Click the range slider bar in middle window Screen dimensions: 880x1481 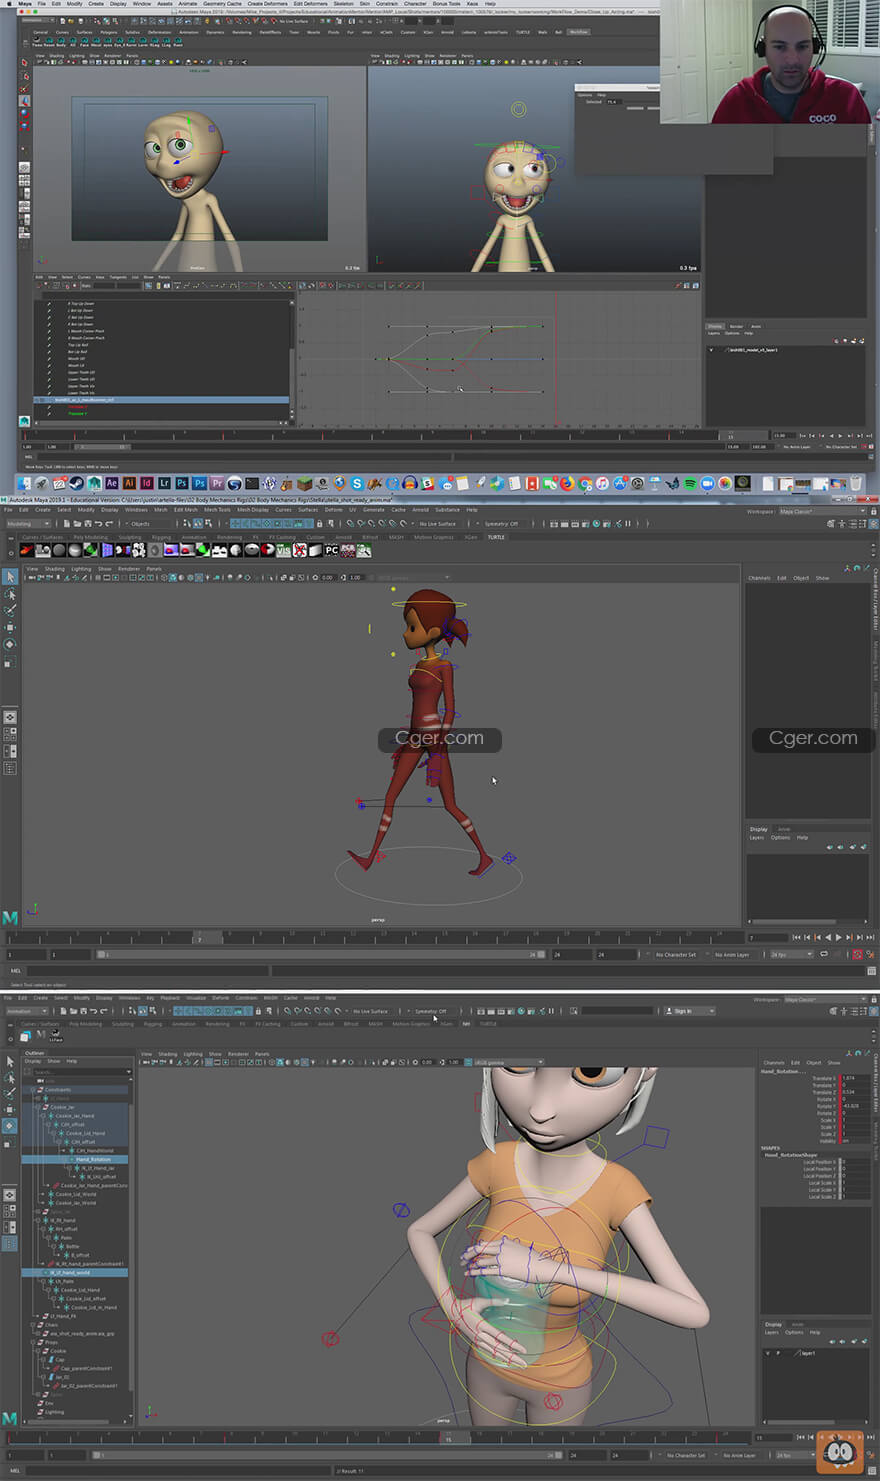coord(320,955)
